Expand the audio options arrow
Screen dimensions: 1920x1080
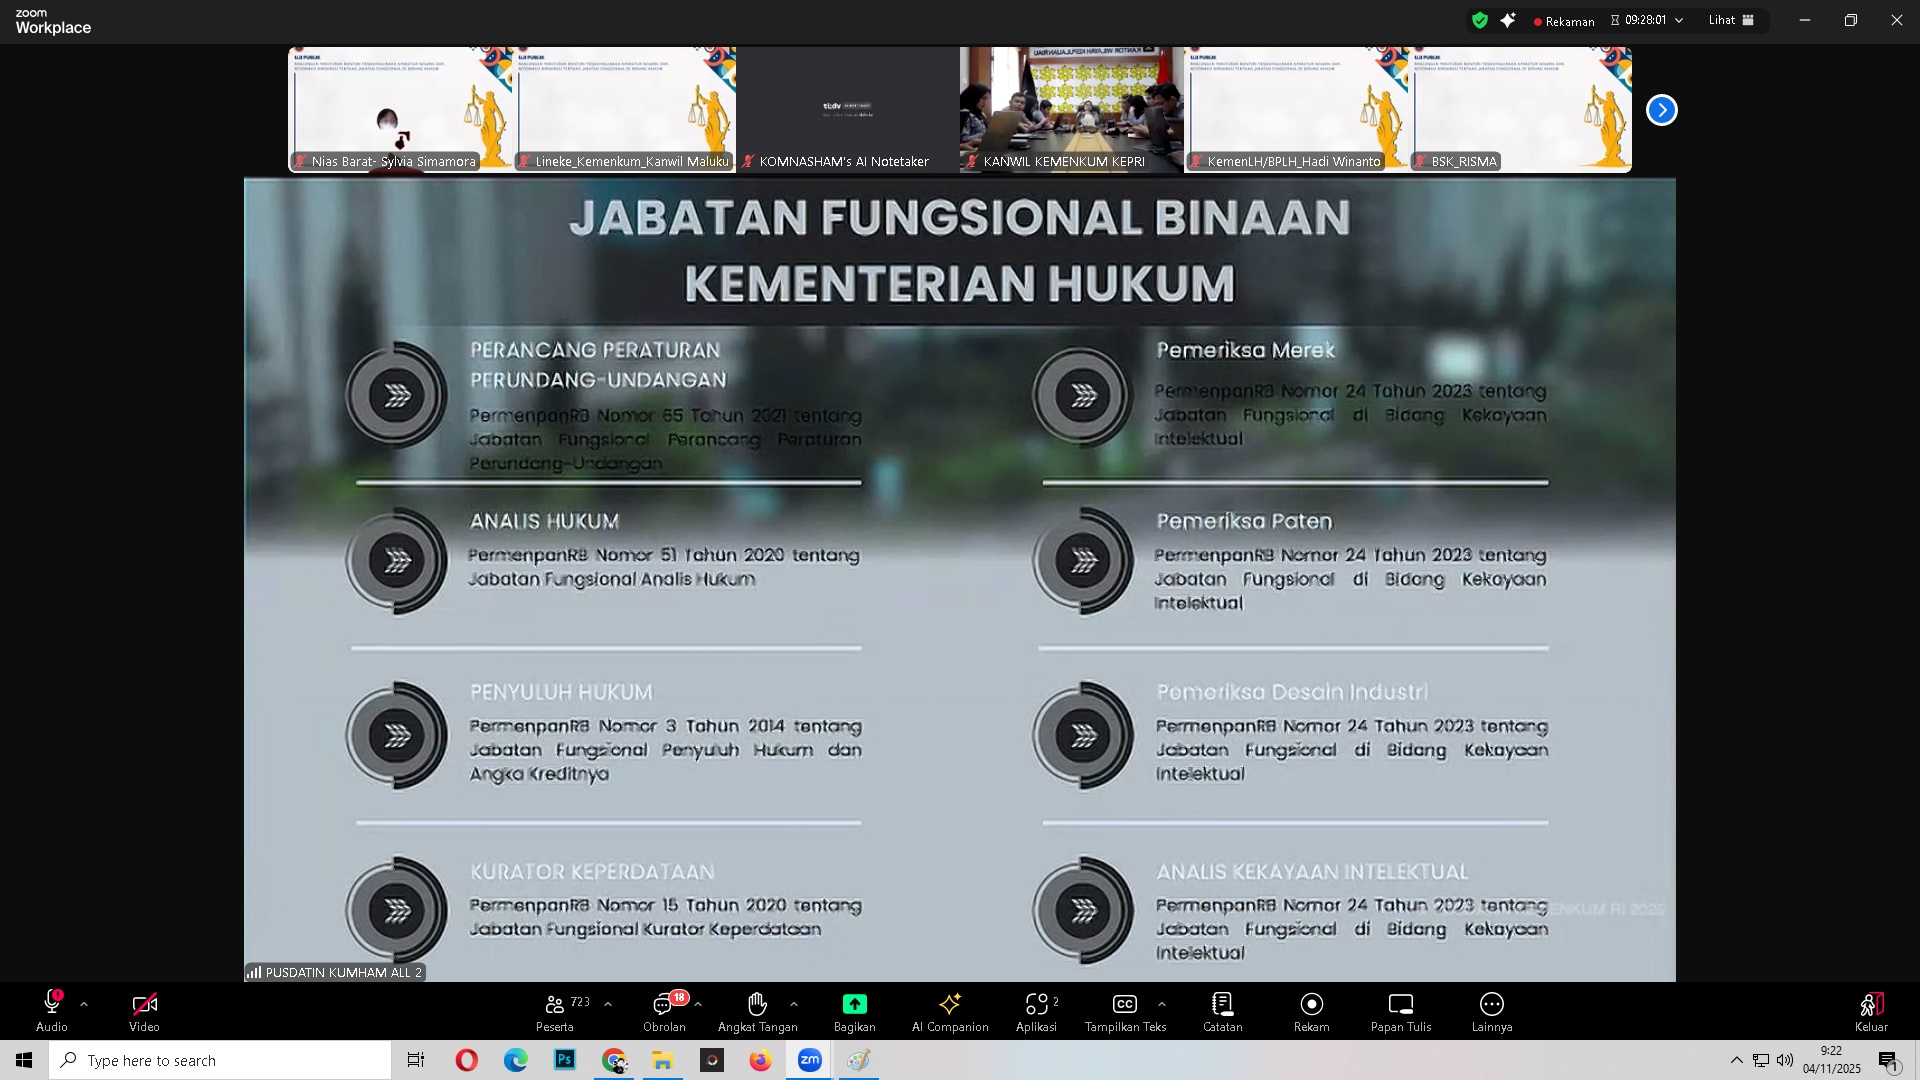point(84,1004)
